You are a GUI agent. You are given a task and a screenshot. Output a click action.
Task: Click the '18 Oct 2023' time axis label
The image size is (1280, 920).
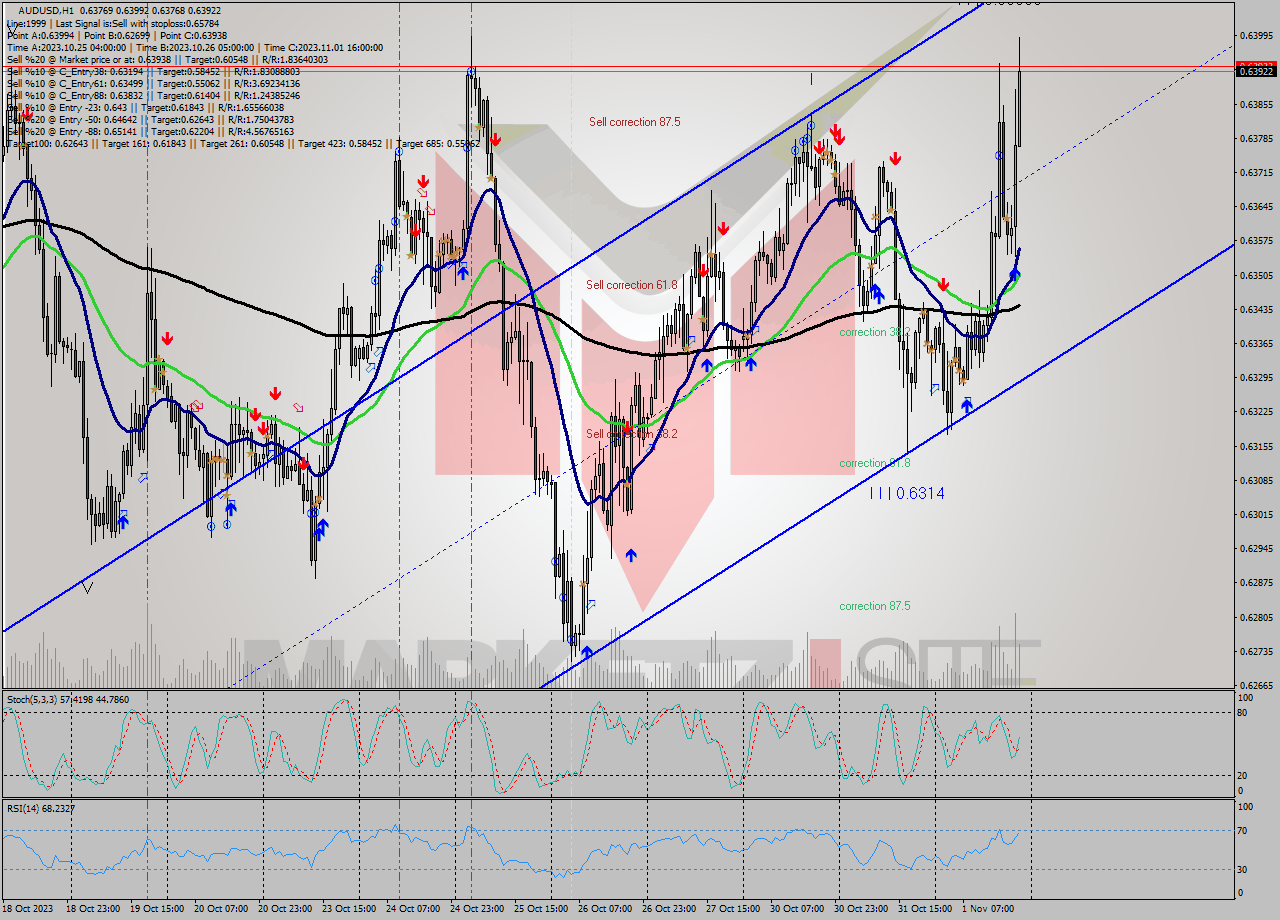point(27,909)
